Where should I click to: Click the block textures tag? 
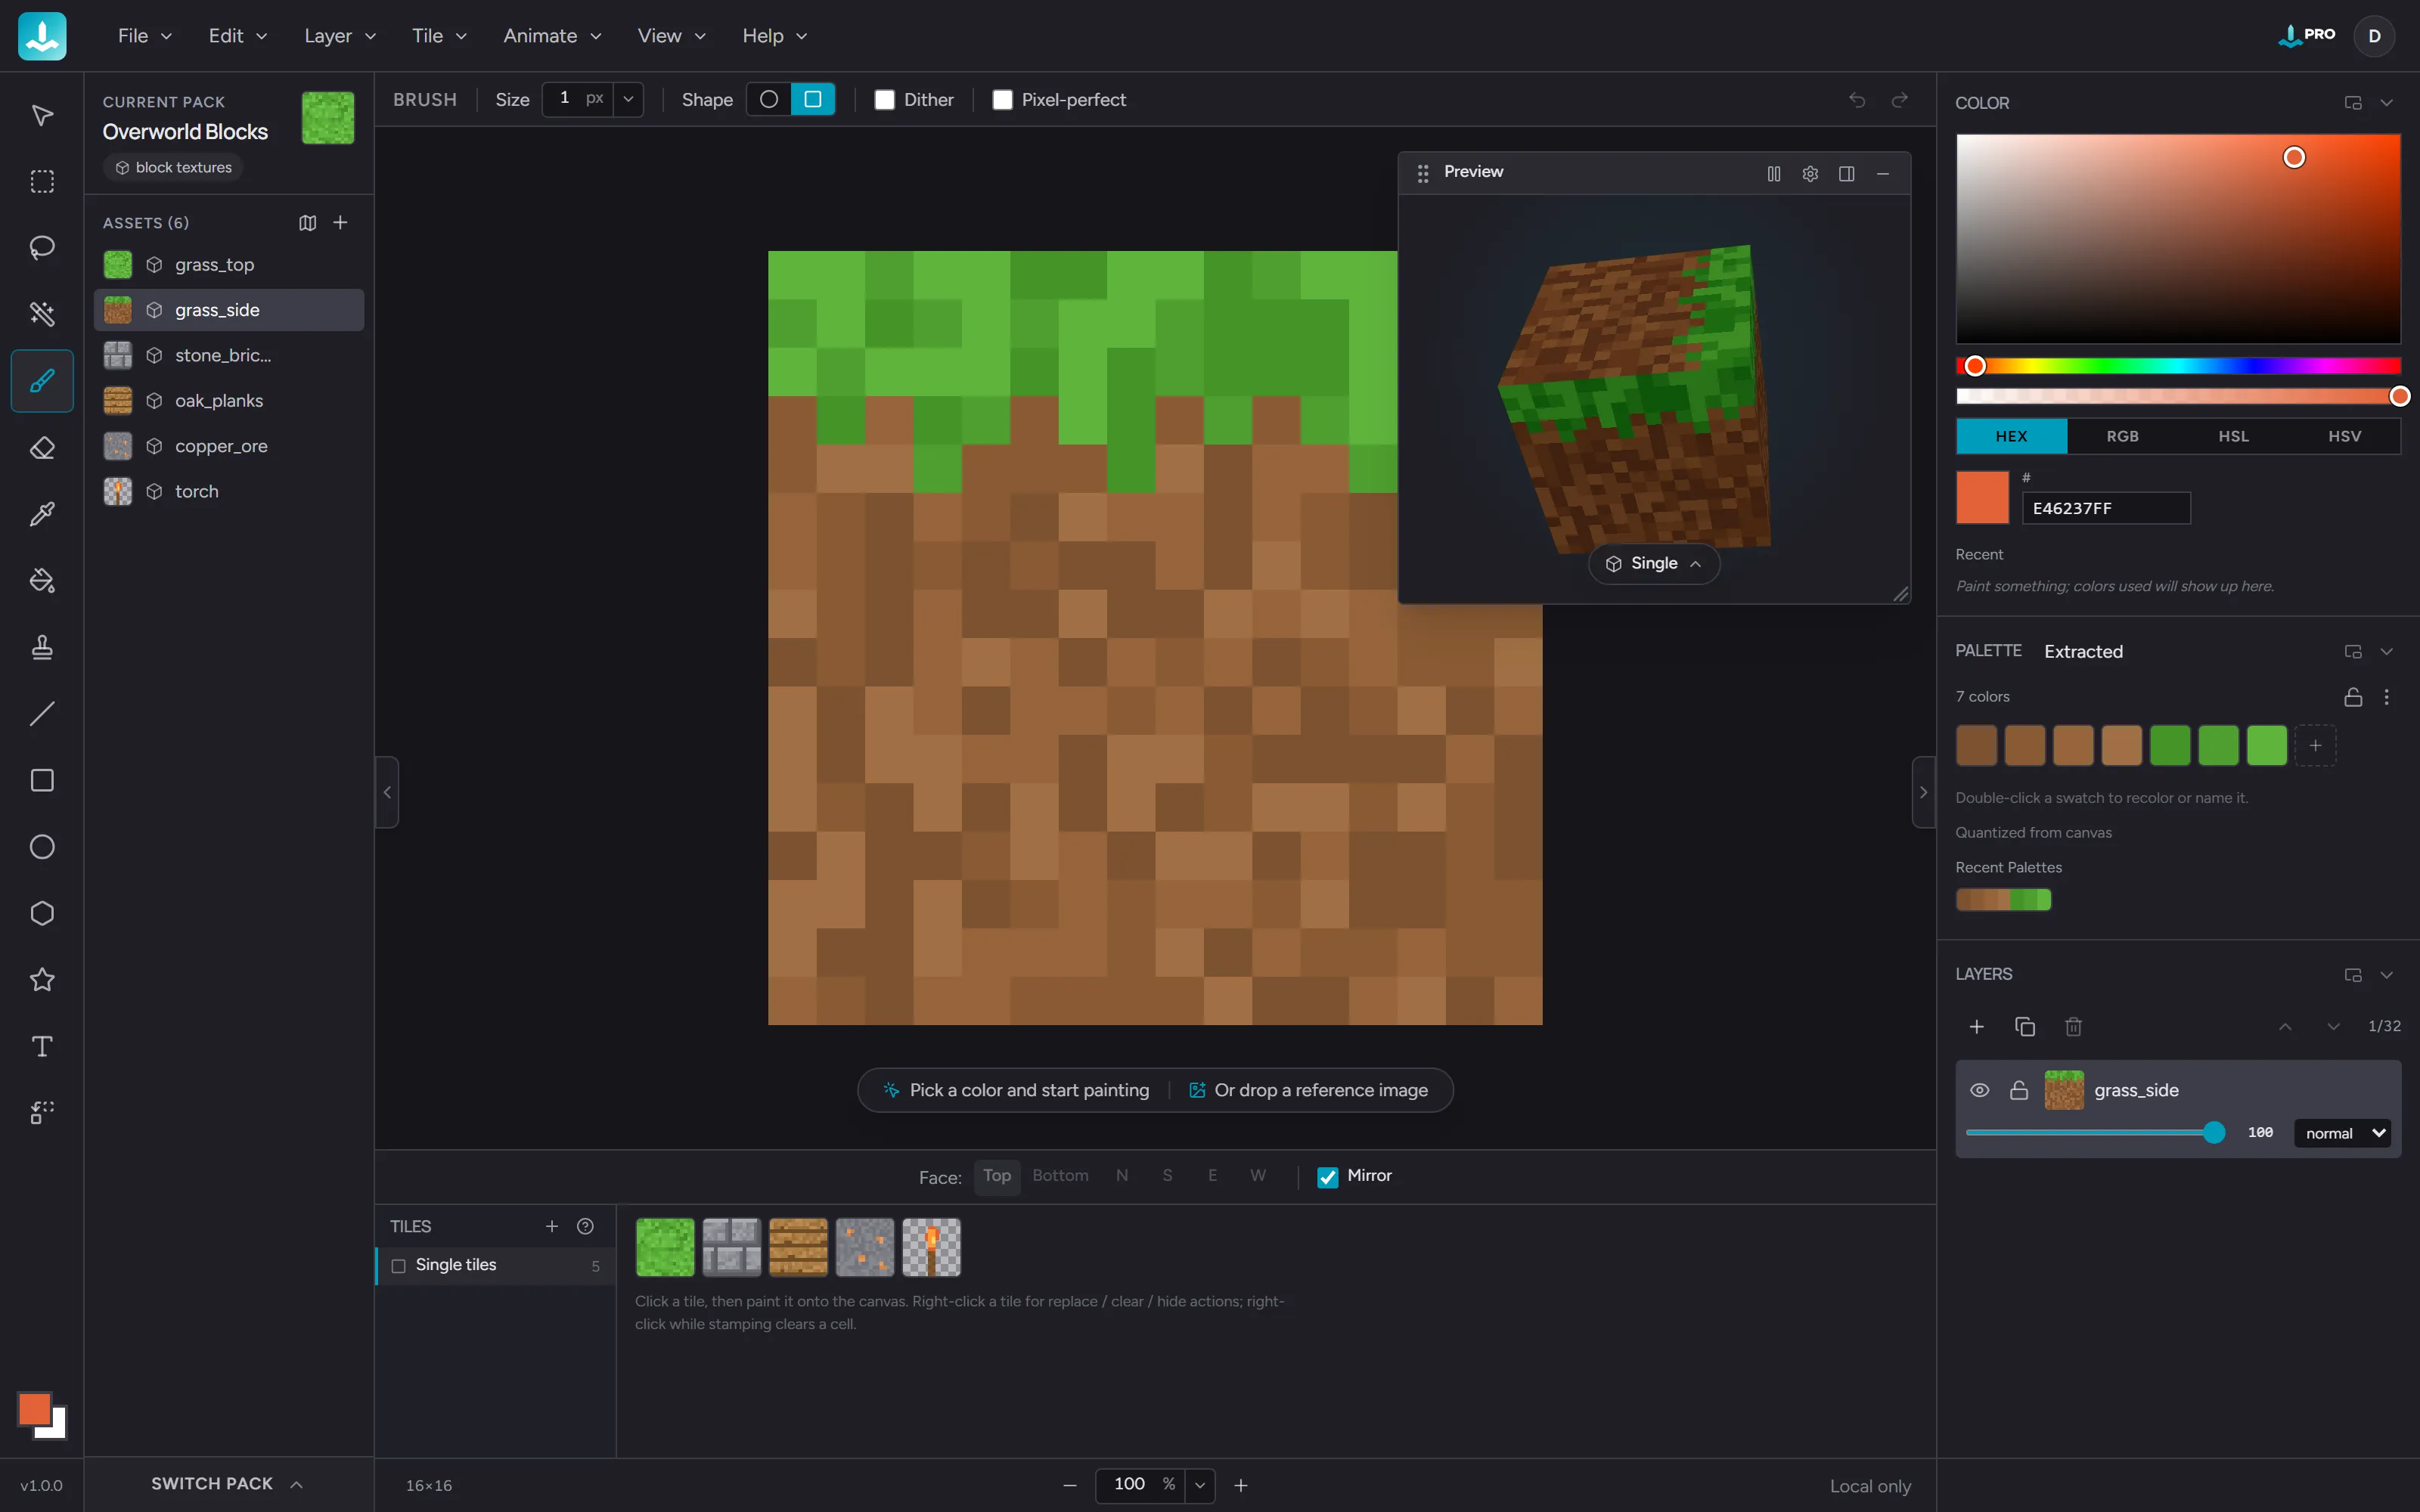point(173,167)
